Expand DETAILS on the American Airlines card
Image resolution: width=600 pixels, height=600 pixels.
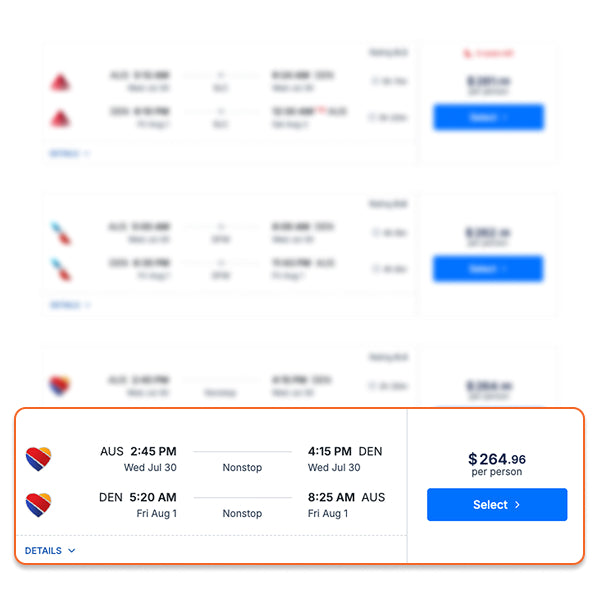point(70,305)
